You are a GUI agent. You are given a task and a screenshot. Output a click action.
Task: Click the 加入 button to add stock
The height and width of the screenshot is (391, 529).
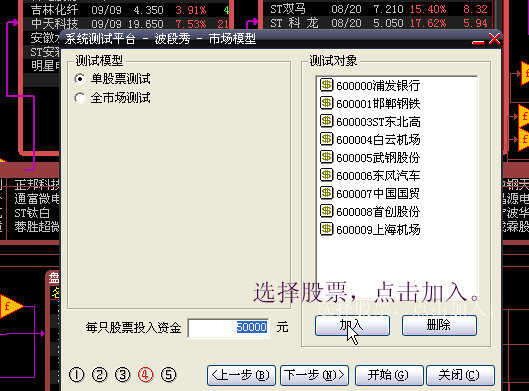pos(352,325)
